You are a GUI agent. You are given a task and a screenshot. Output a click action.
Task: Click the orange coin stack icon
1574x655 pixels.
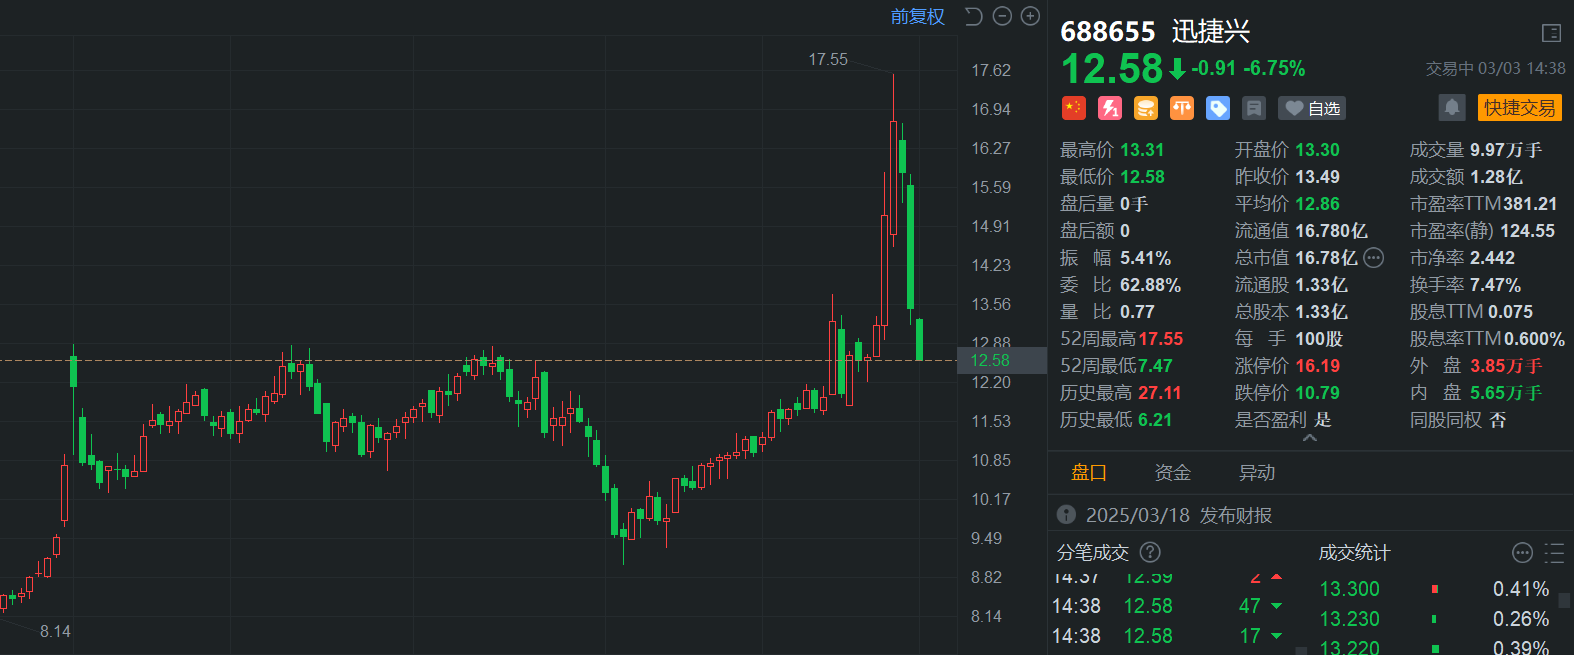coord(1145,108)
